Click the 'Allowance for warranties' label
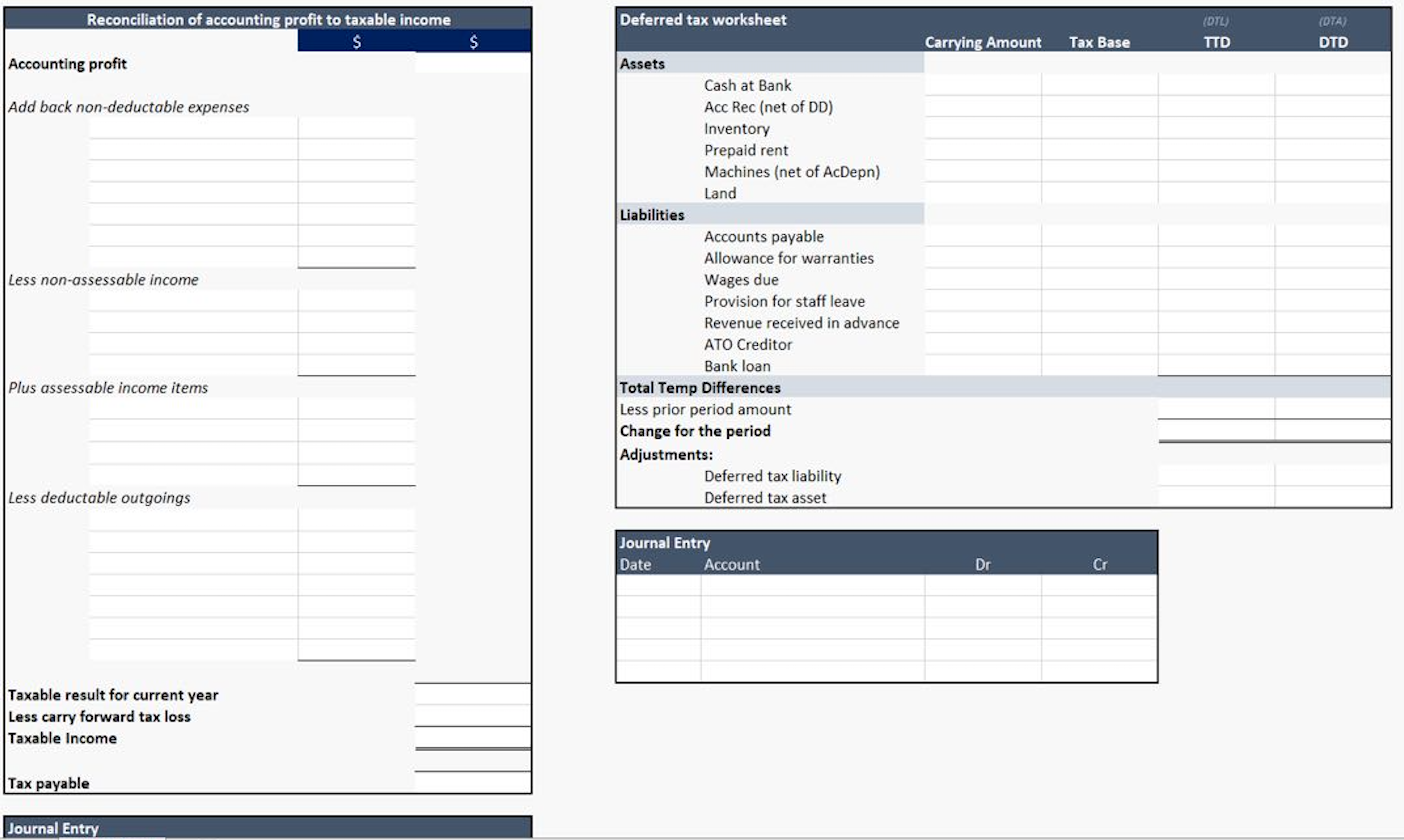 click(789, 258)
